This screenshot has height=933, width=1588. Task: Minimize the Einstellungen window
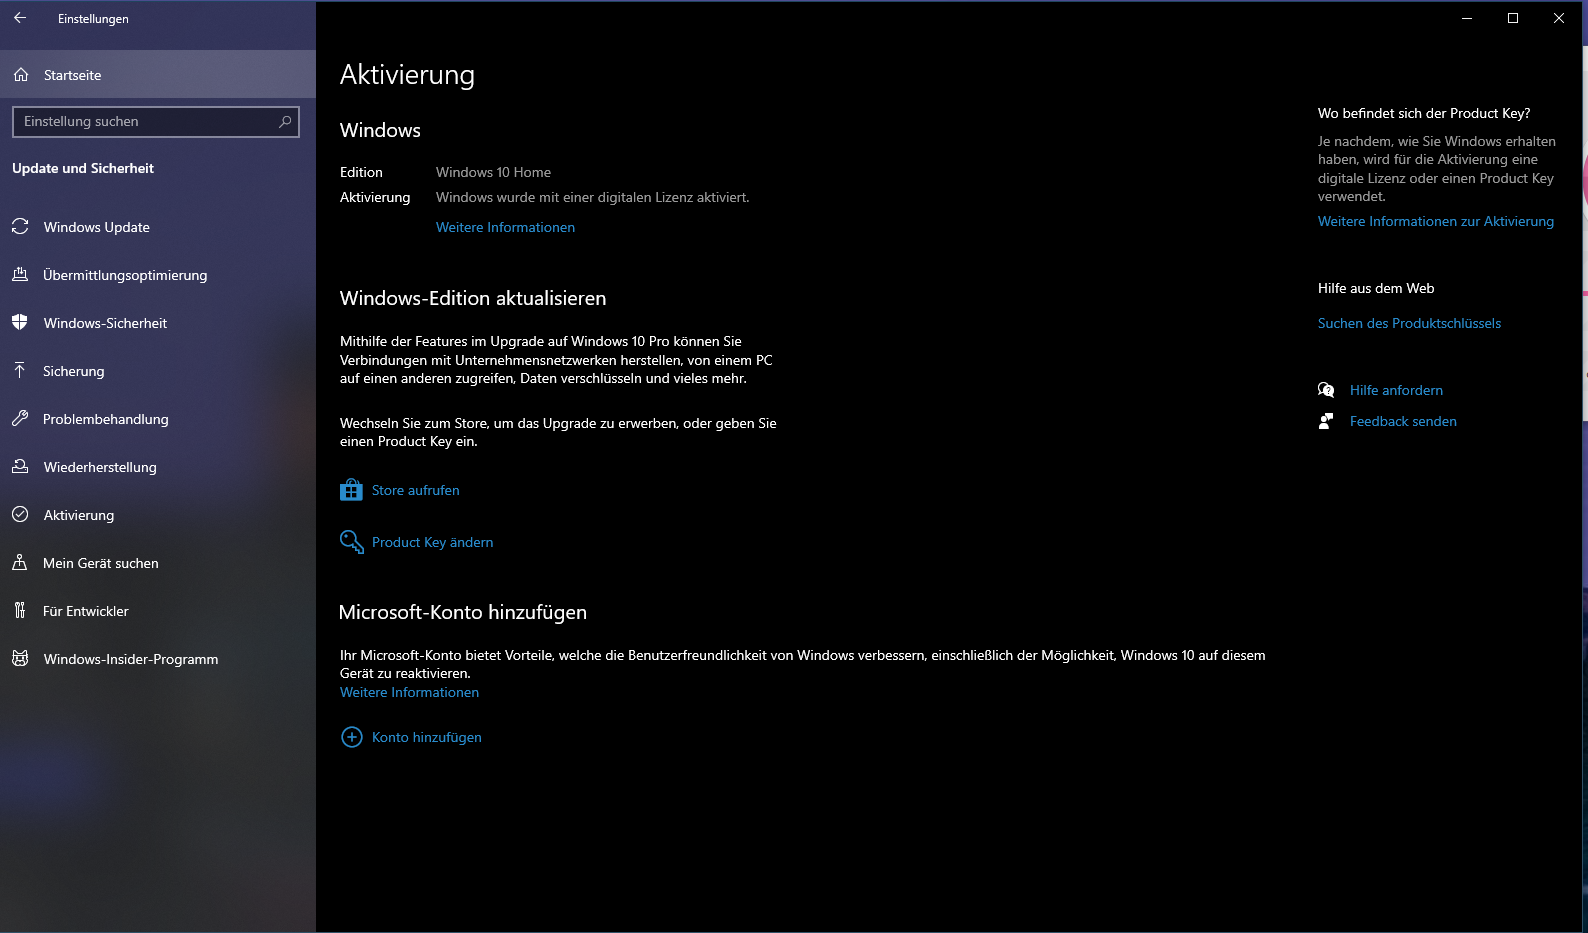1467,18
